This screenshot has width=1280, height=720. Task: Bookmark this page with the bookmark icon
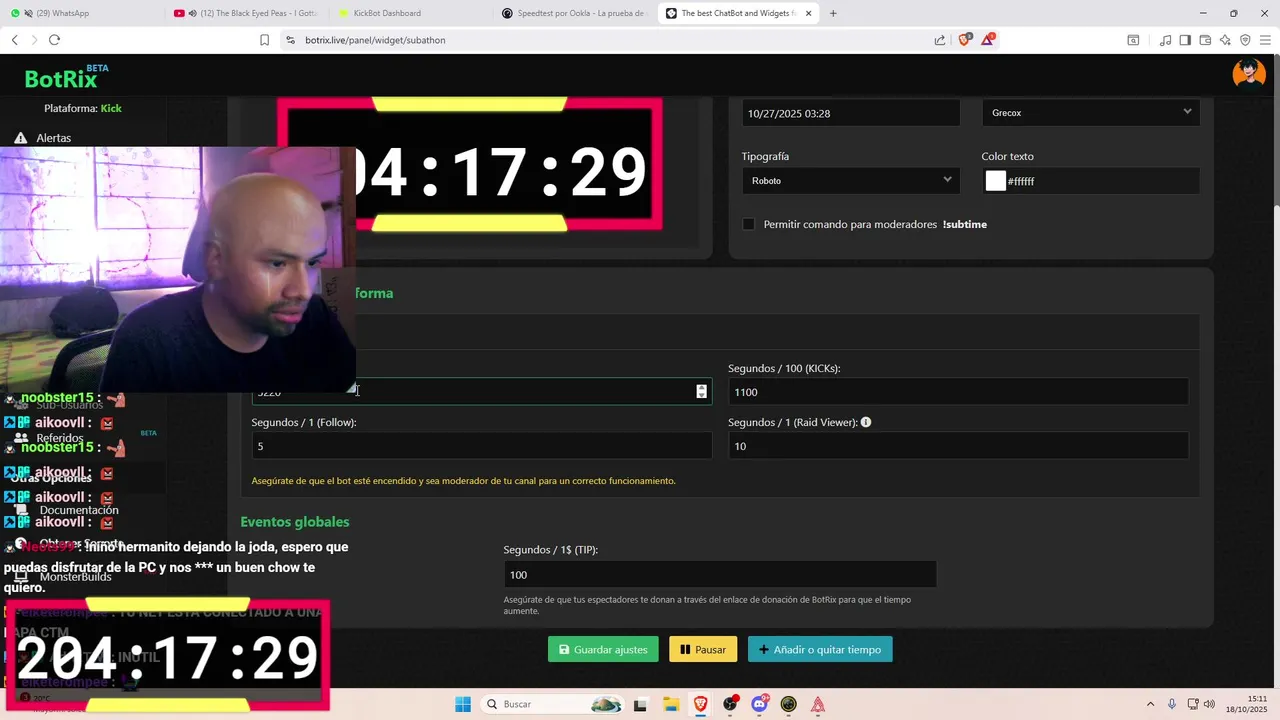(264, 40)
